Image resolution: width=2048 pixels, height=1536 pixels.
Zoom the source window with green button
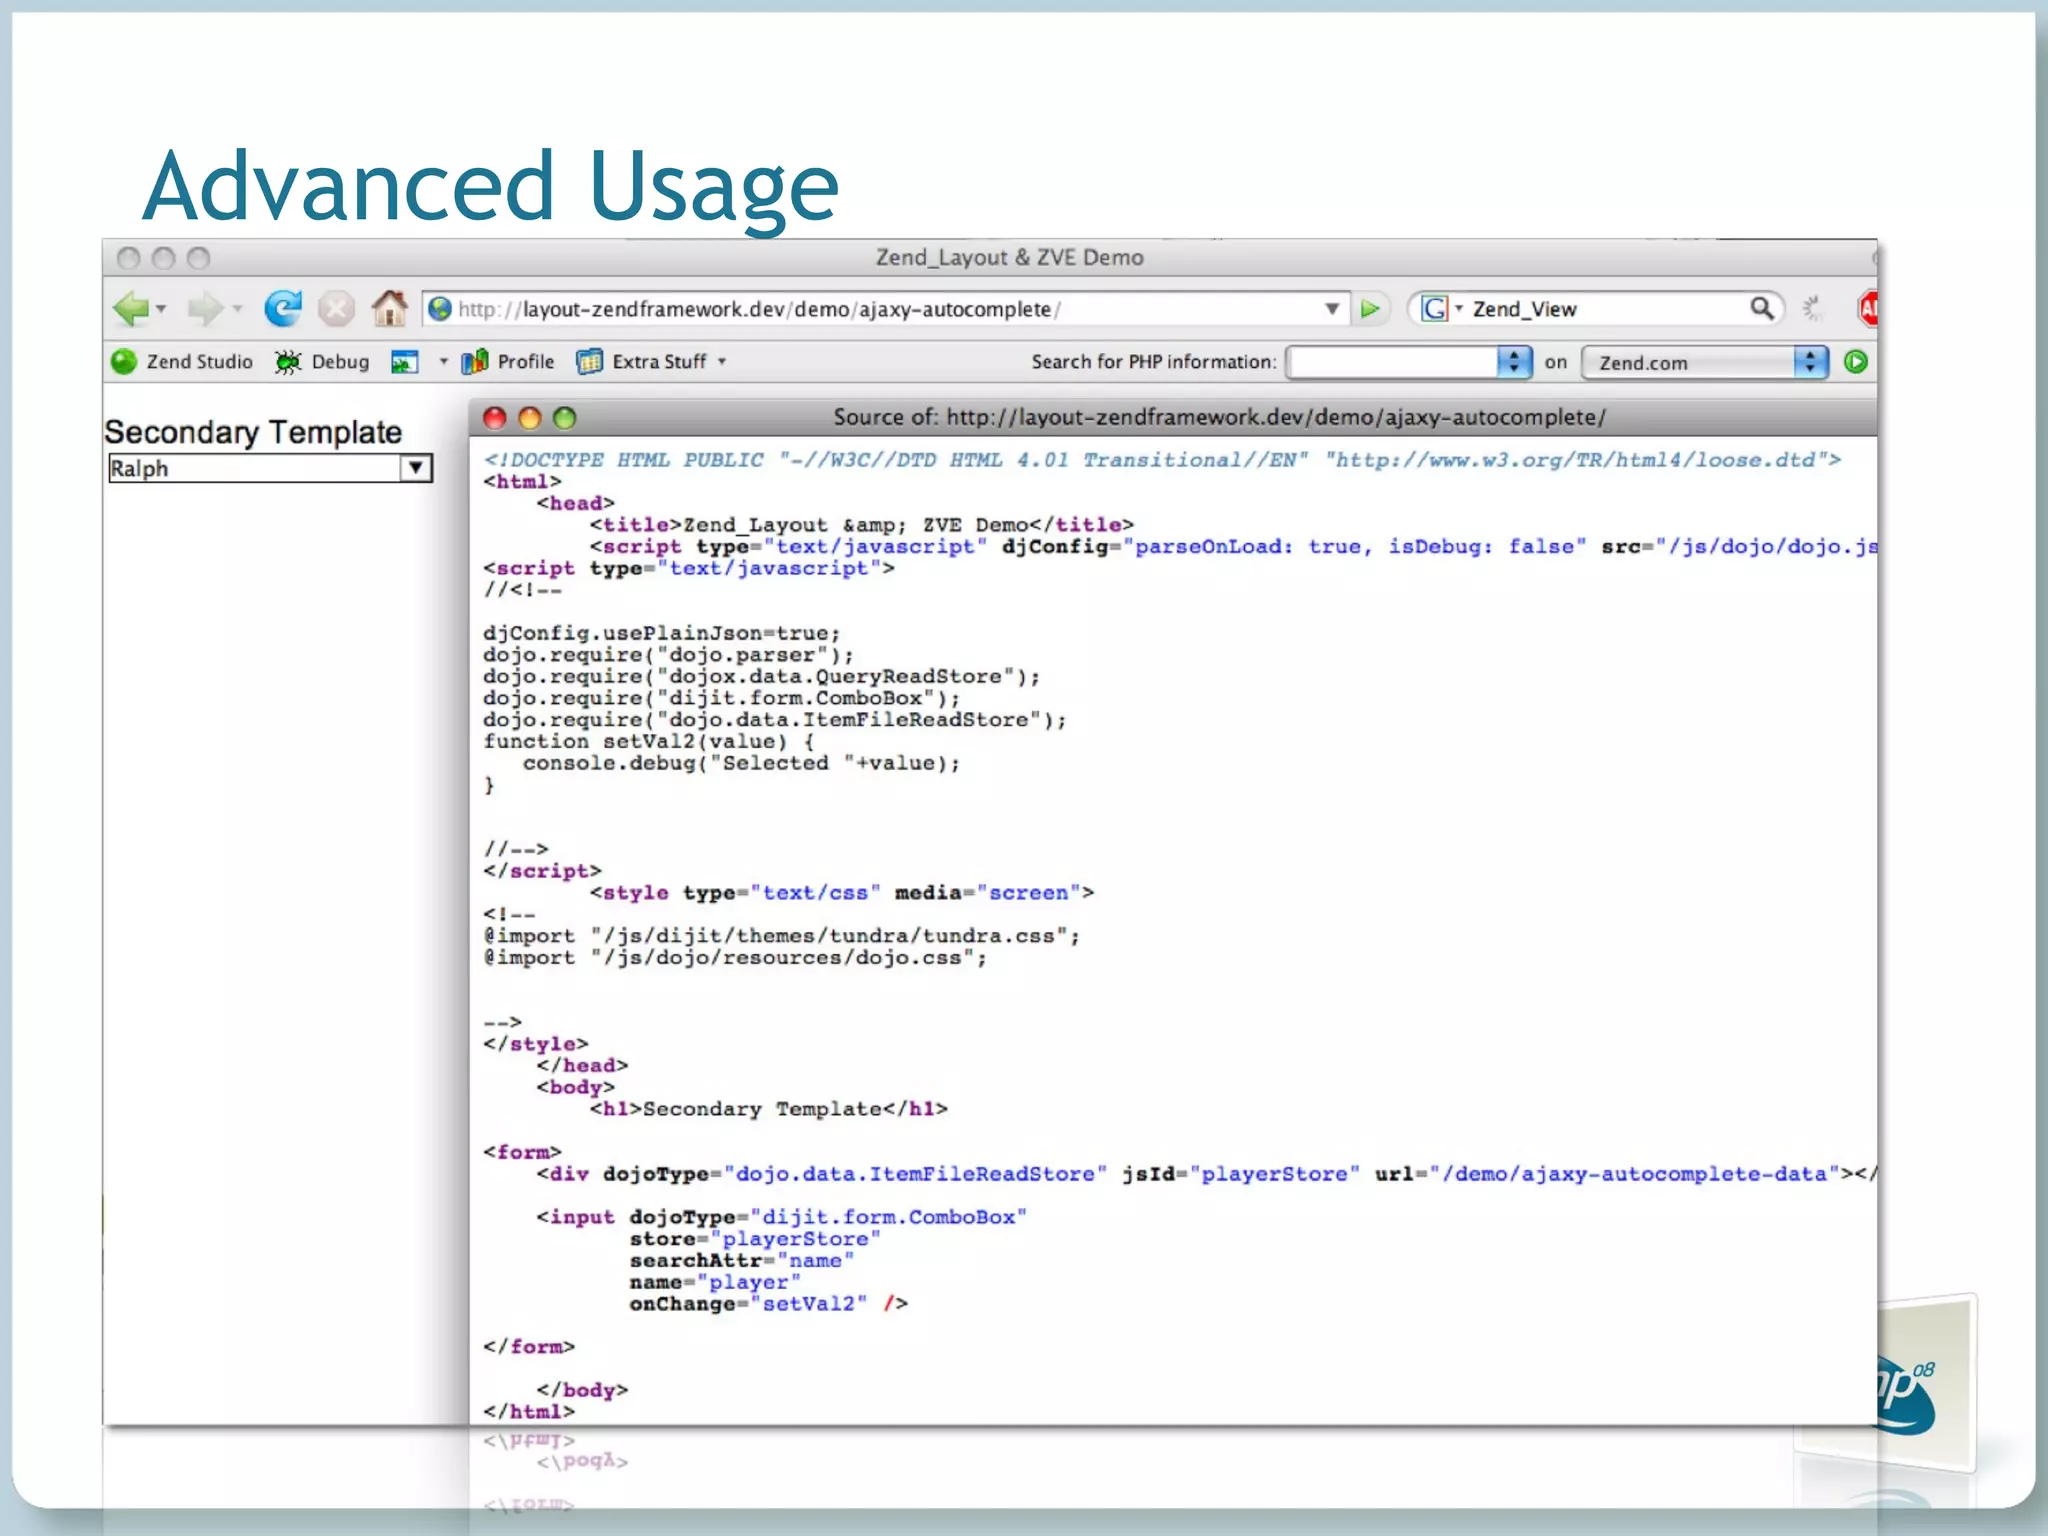coord(565,418)
